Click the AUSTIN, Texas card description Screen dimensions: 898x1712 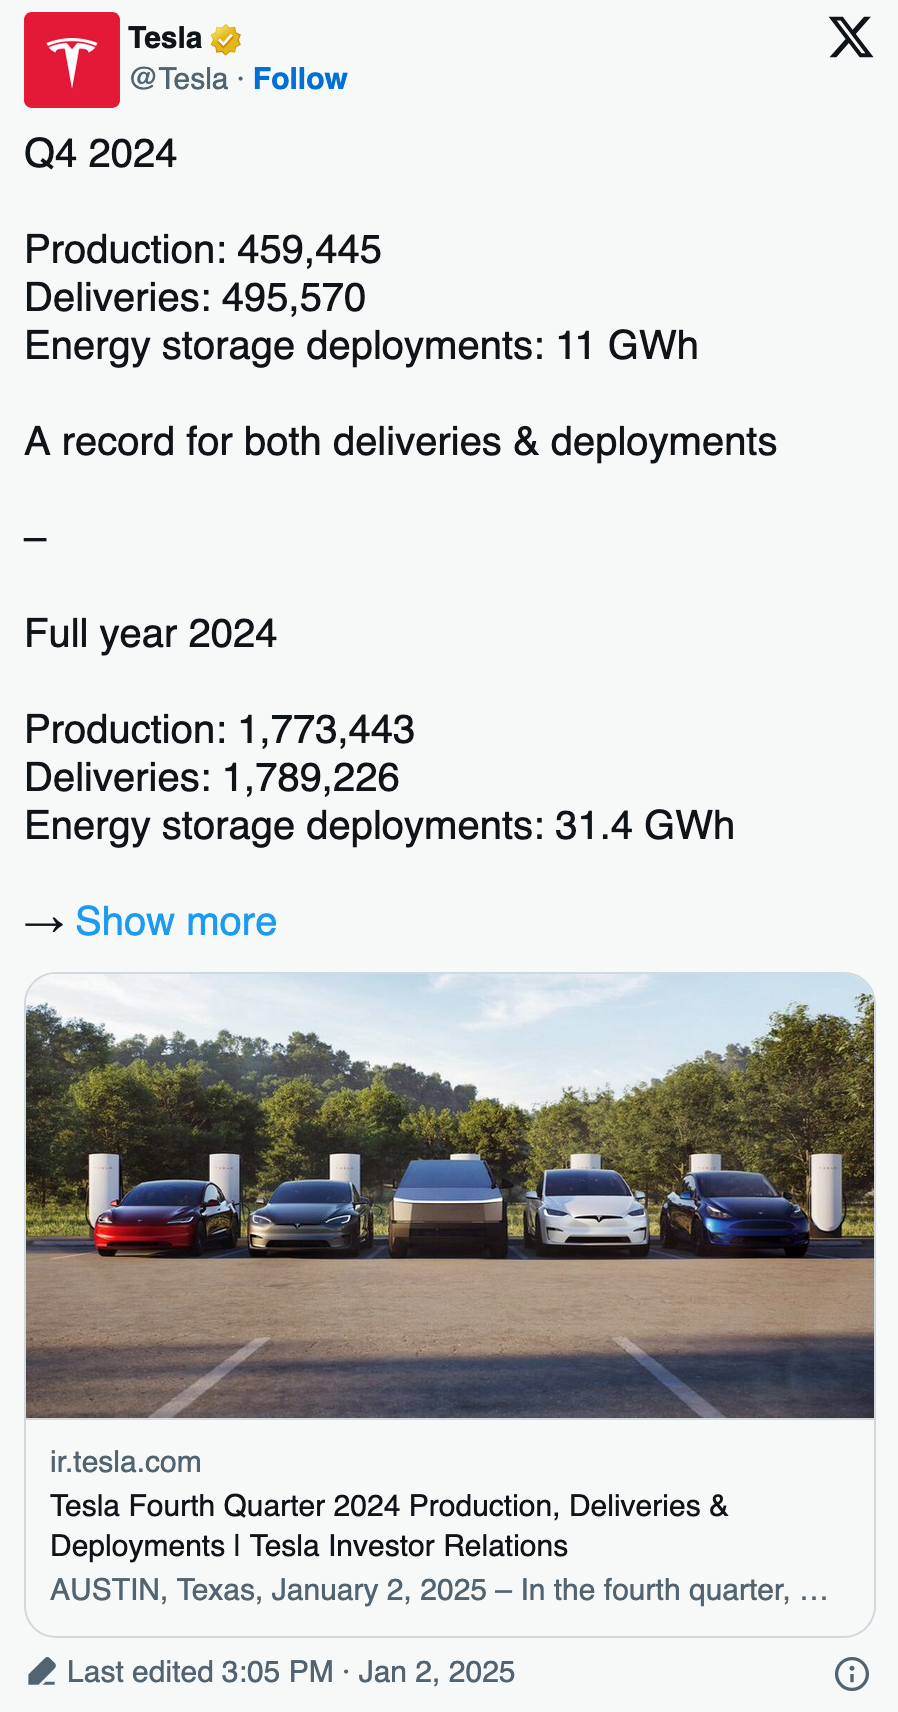[x=439, y=1590]
